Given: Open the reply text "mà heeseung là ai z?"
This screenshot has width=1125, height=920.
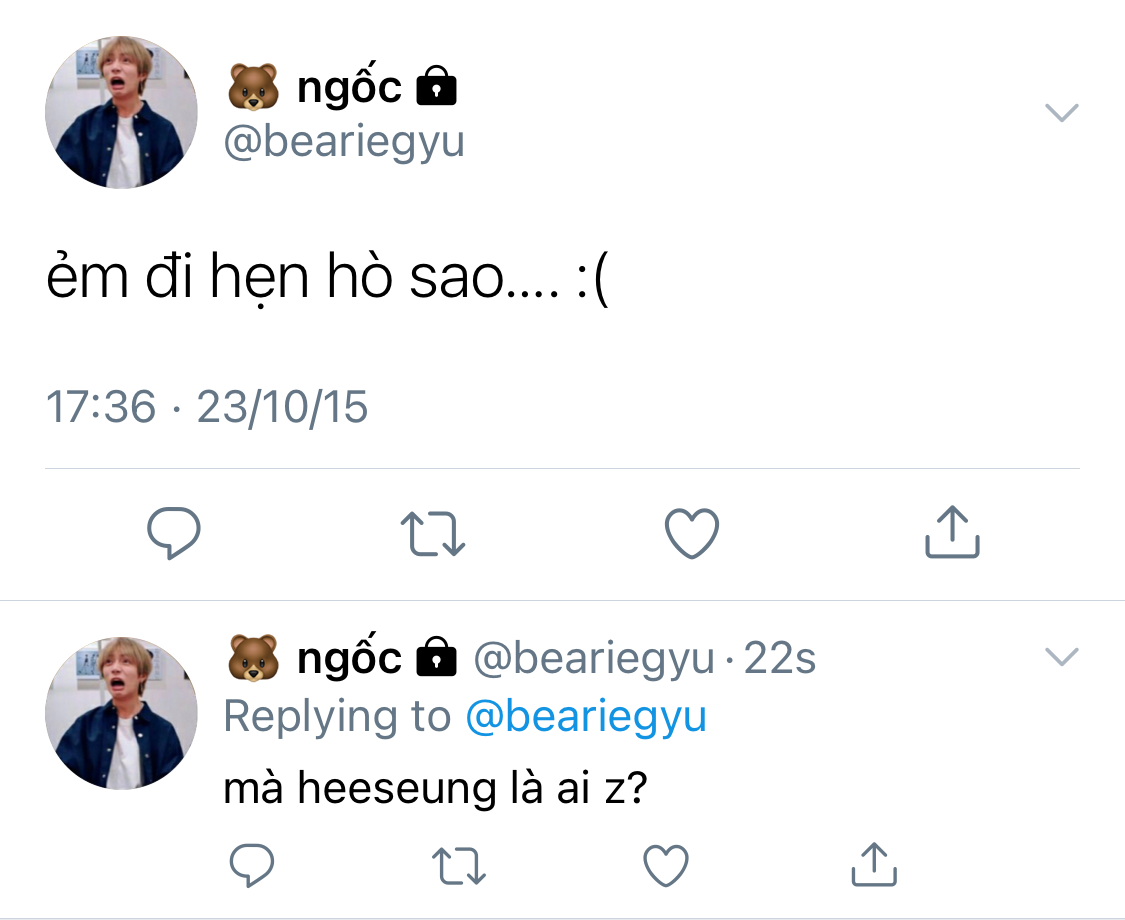Looking at the screenshot, I should coord(436,789).
